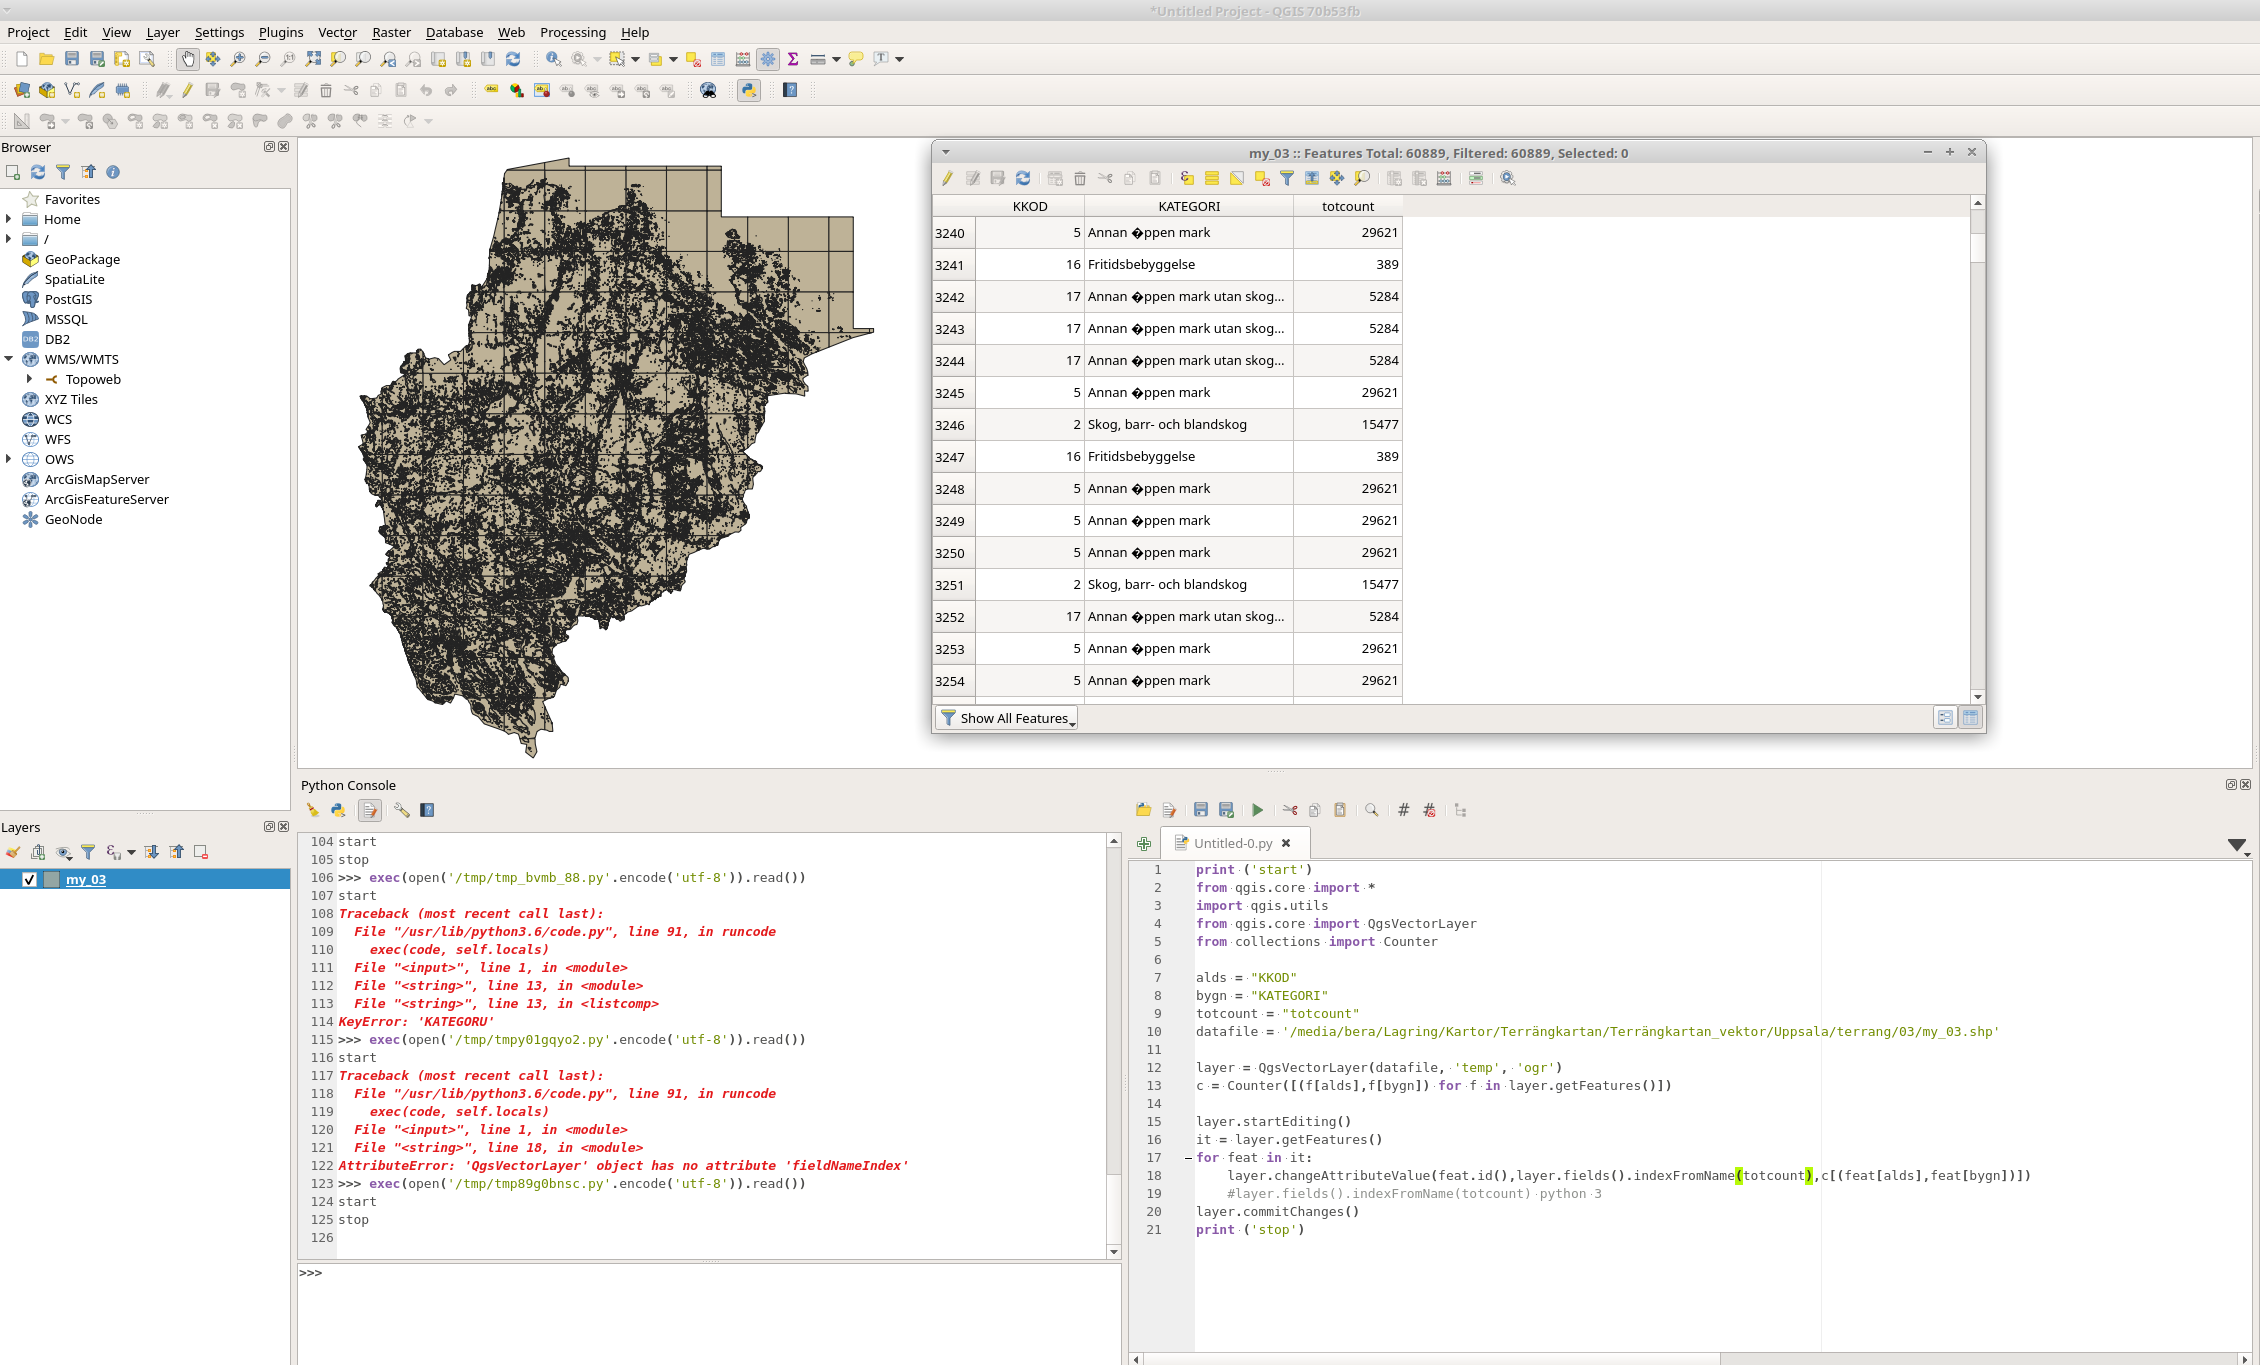2260x1365 pixels.
Task: Select row 3246 header in attribute table
Action: pos(954,425)
